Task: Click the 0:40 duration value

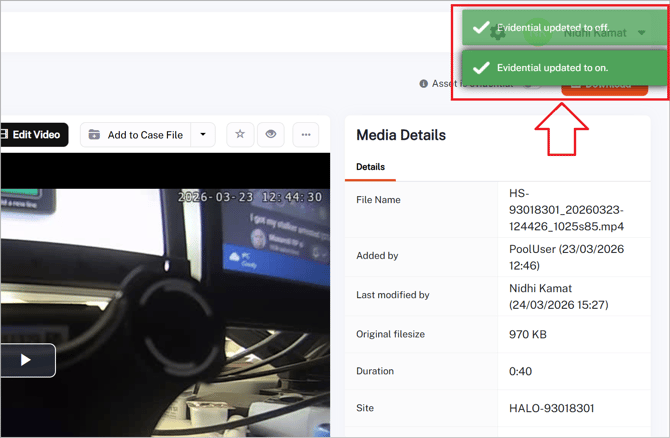Action: [520, 371]
